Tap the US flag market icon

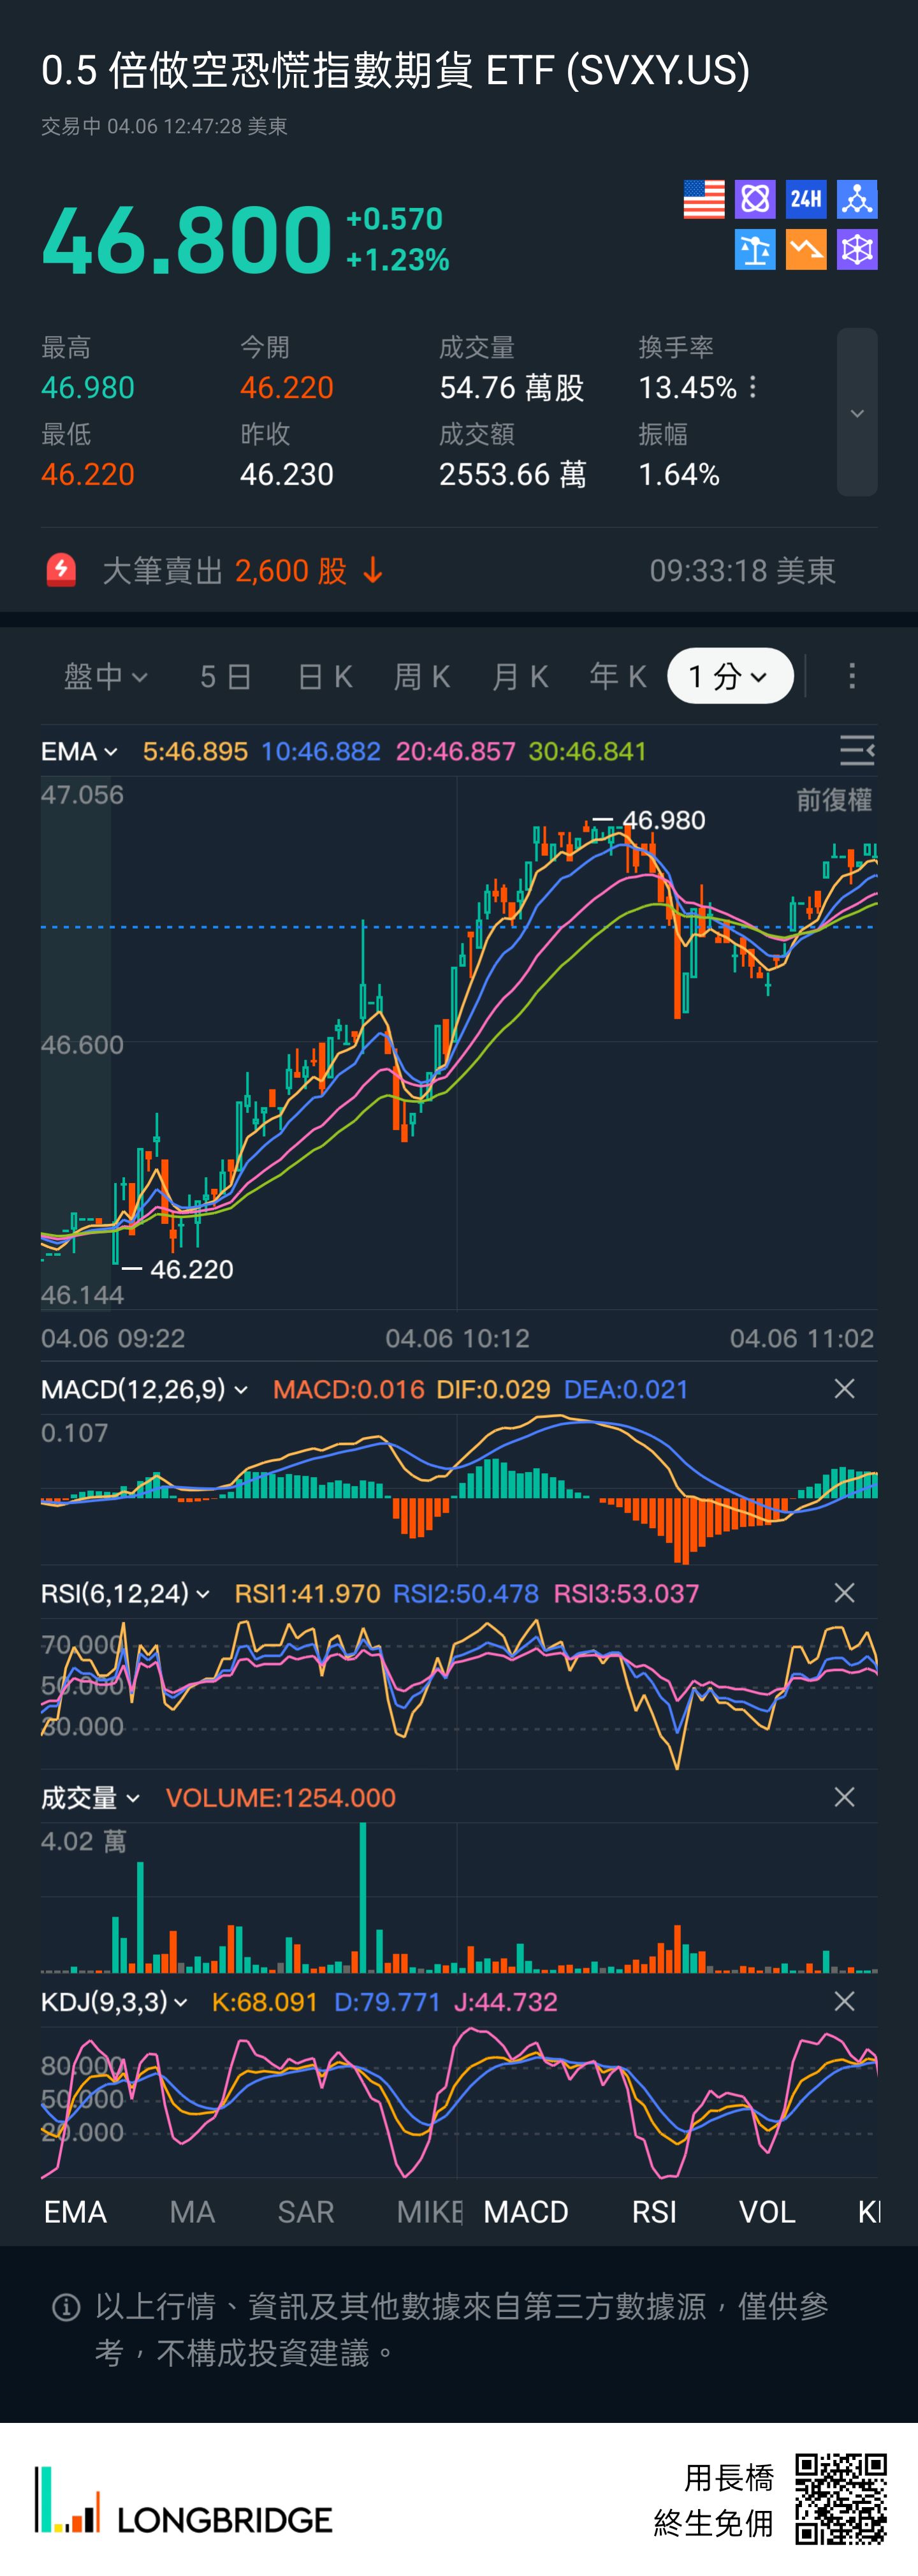[703, 199]
